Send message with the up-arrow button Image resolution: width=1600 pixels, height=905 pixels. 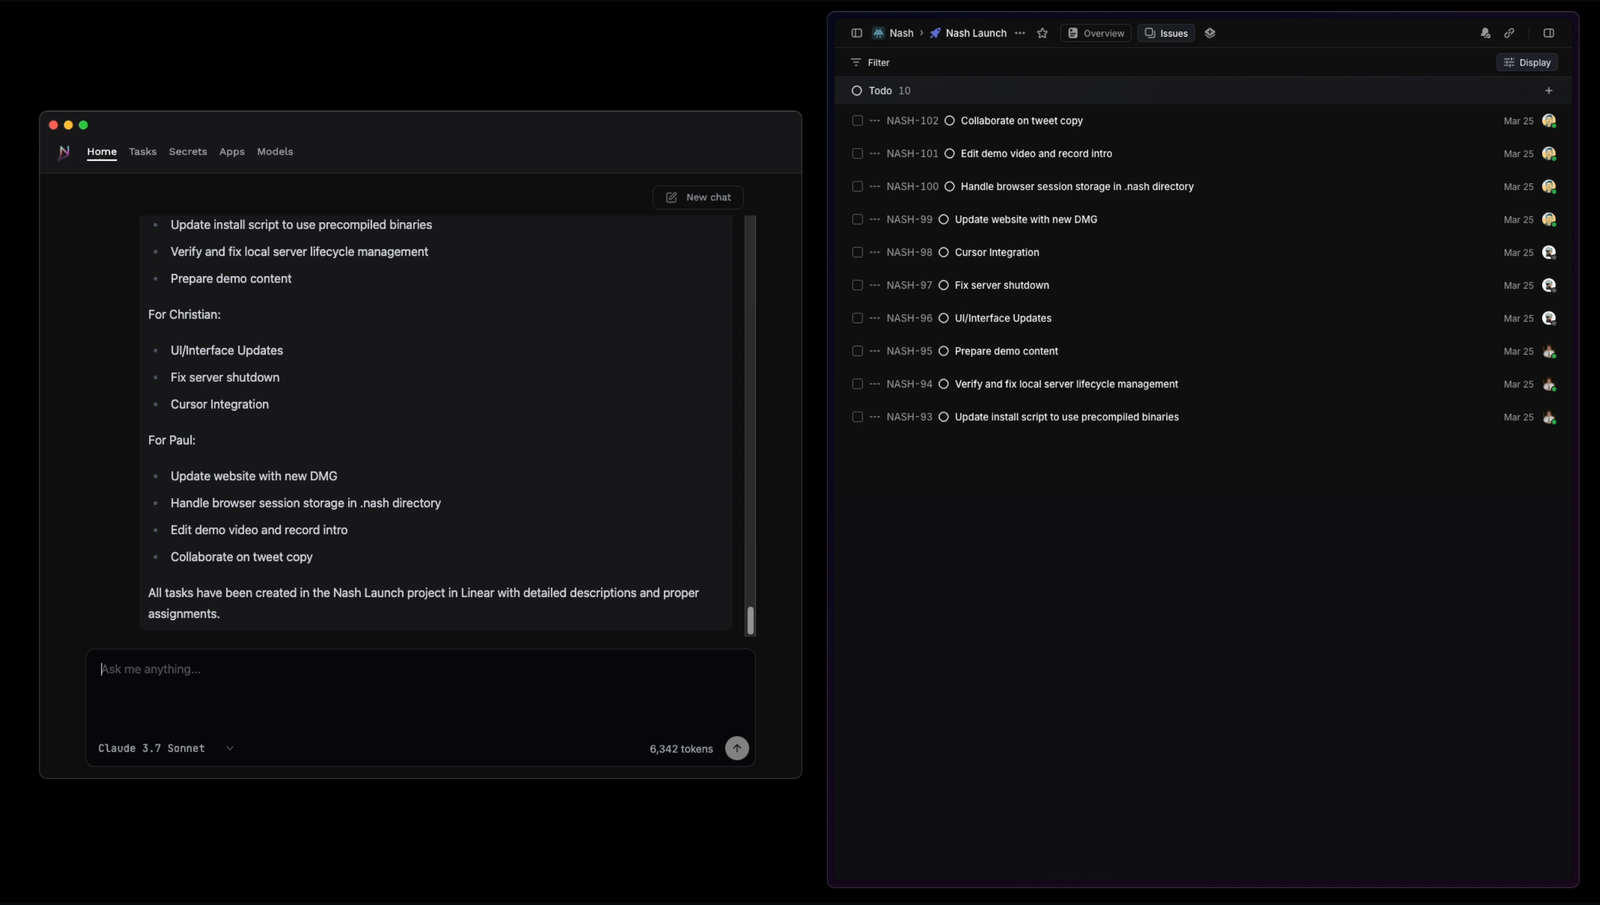pos(736,748)
